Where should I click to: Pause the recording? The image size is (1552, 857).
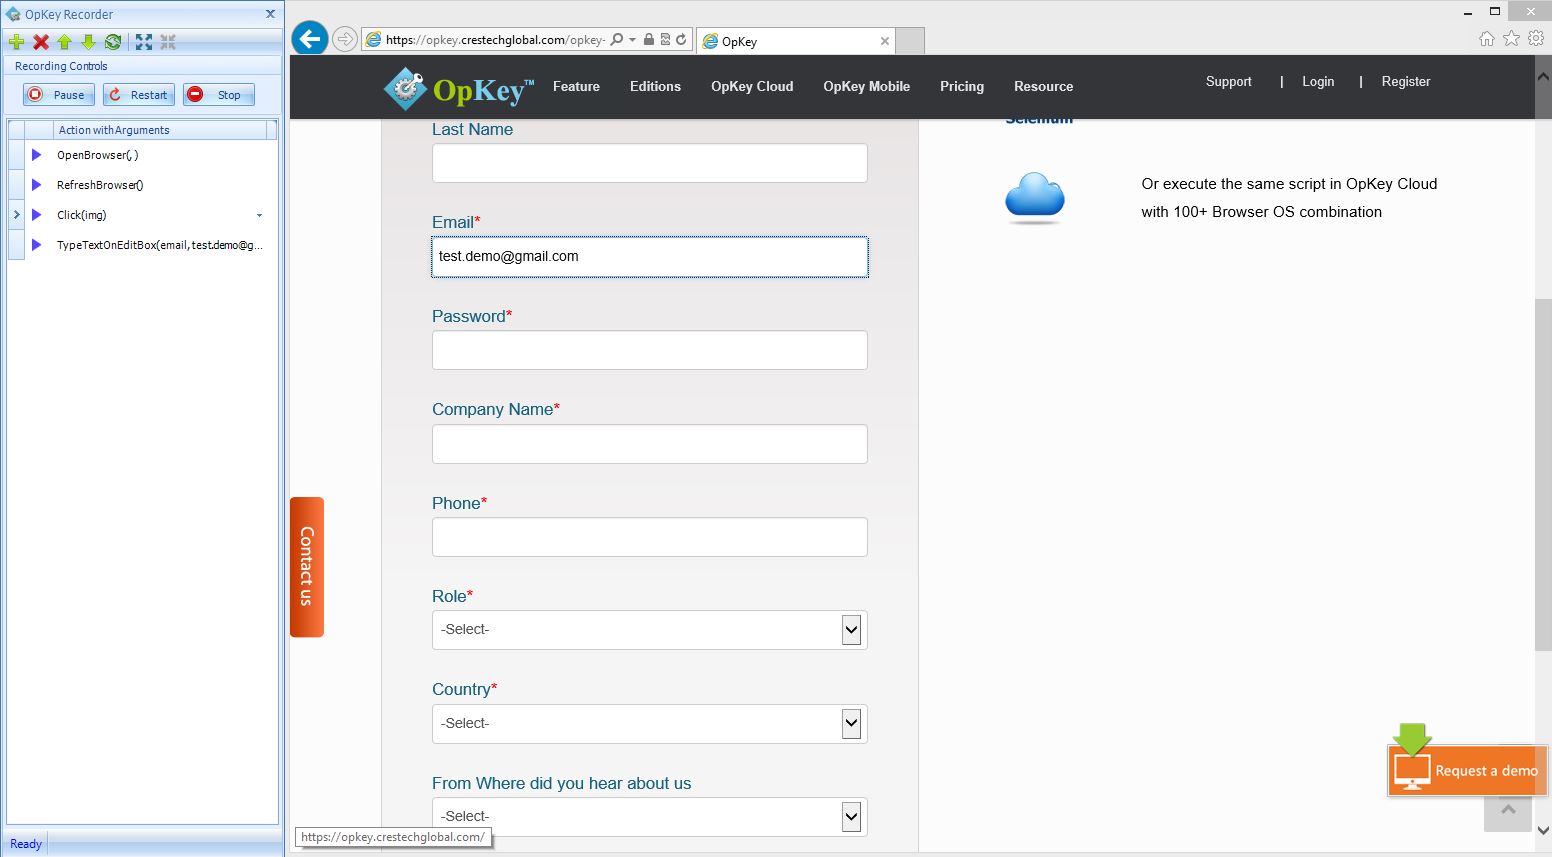(59, 95)
